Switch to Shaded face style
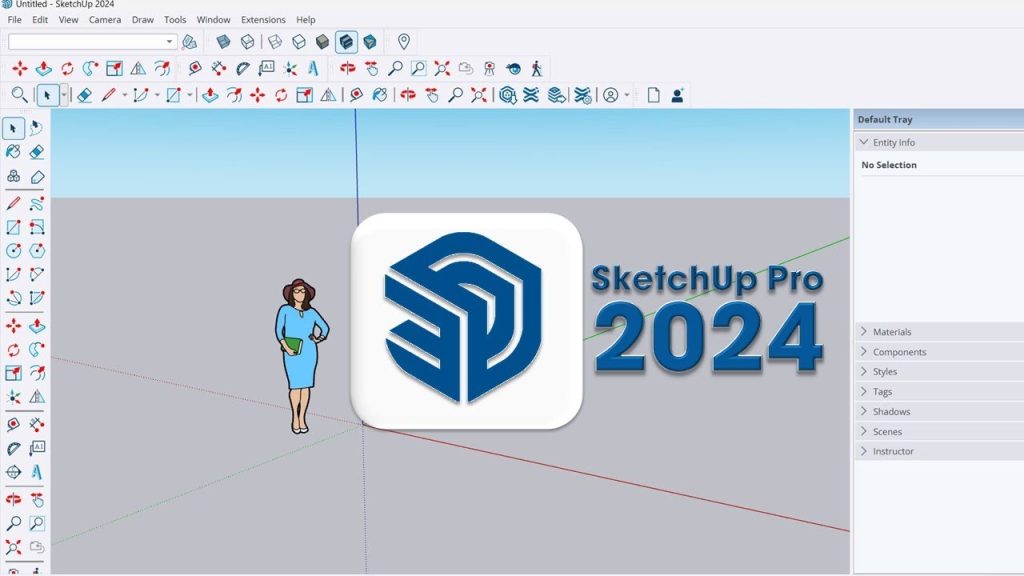The height and width of the screenshot is (576, 1024). pos(322,42)
